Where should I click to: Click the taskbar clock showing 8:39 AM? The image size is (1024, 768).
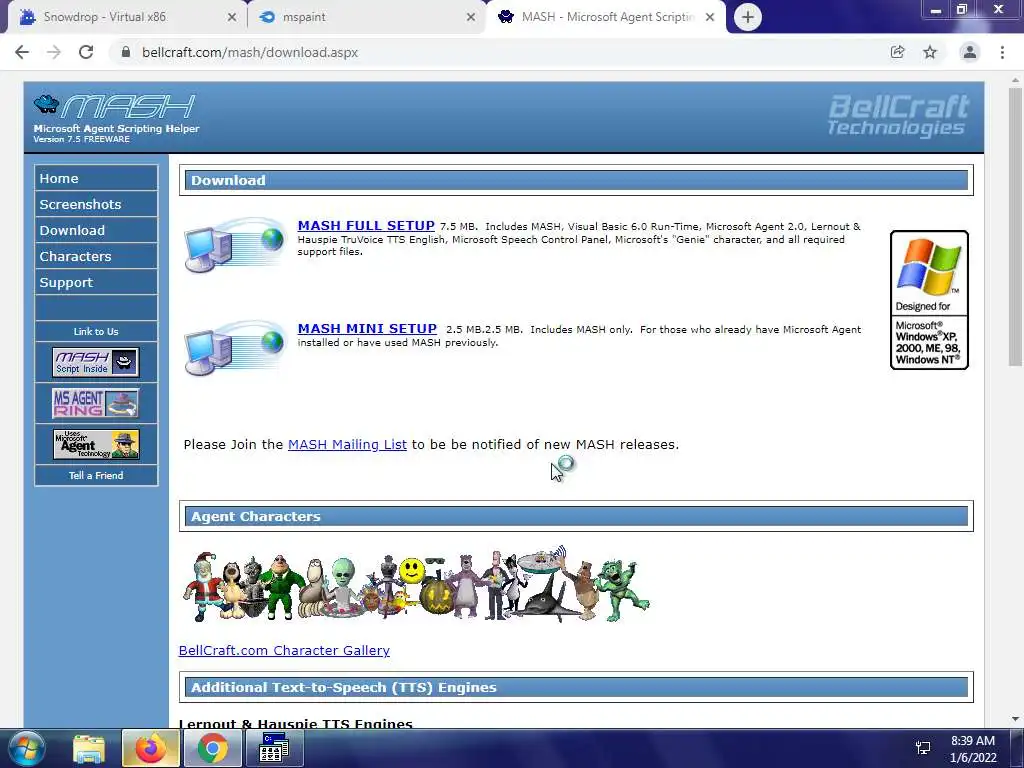973,749
